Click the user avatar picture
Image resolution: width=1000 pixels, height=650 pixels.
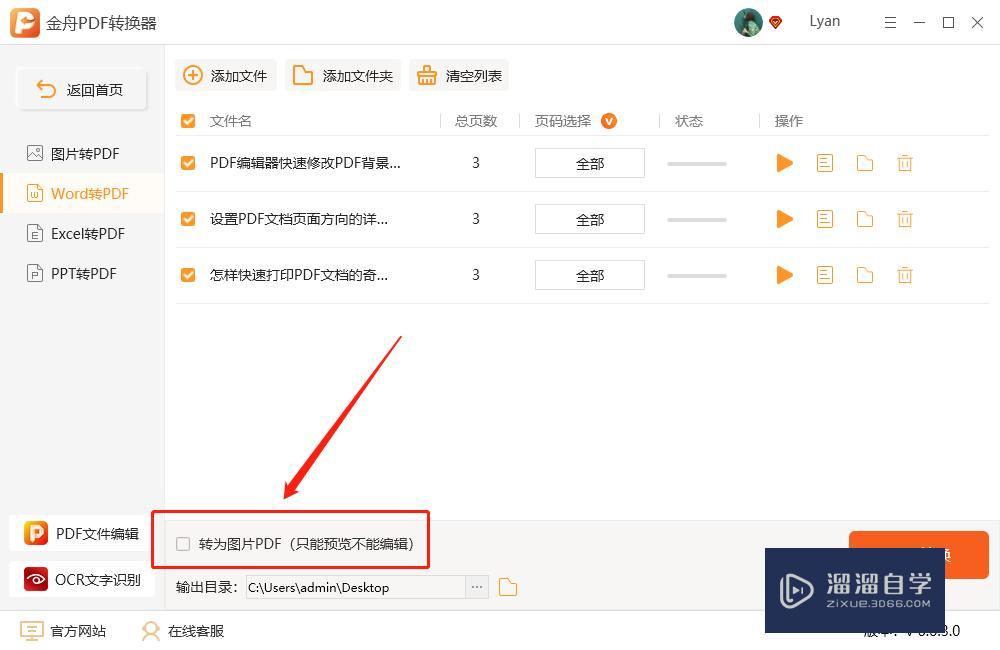(748, 22)
